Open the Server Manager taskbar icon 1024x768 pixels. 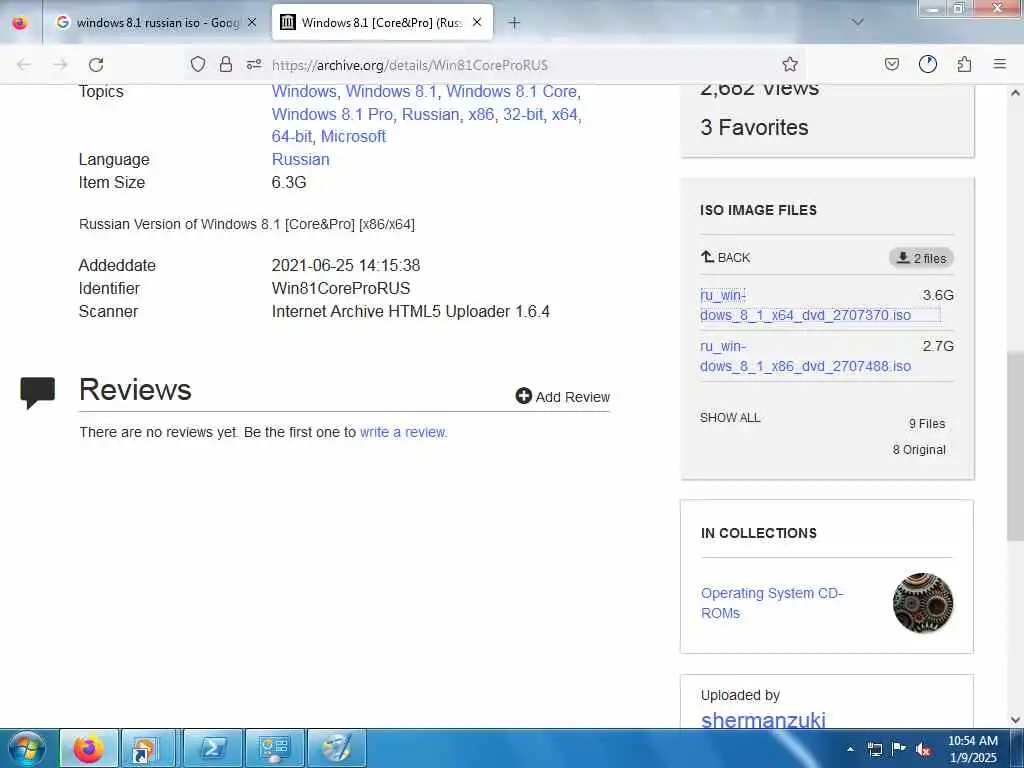point(274,748)
